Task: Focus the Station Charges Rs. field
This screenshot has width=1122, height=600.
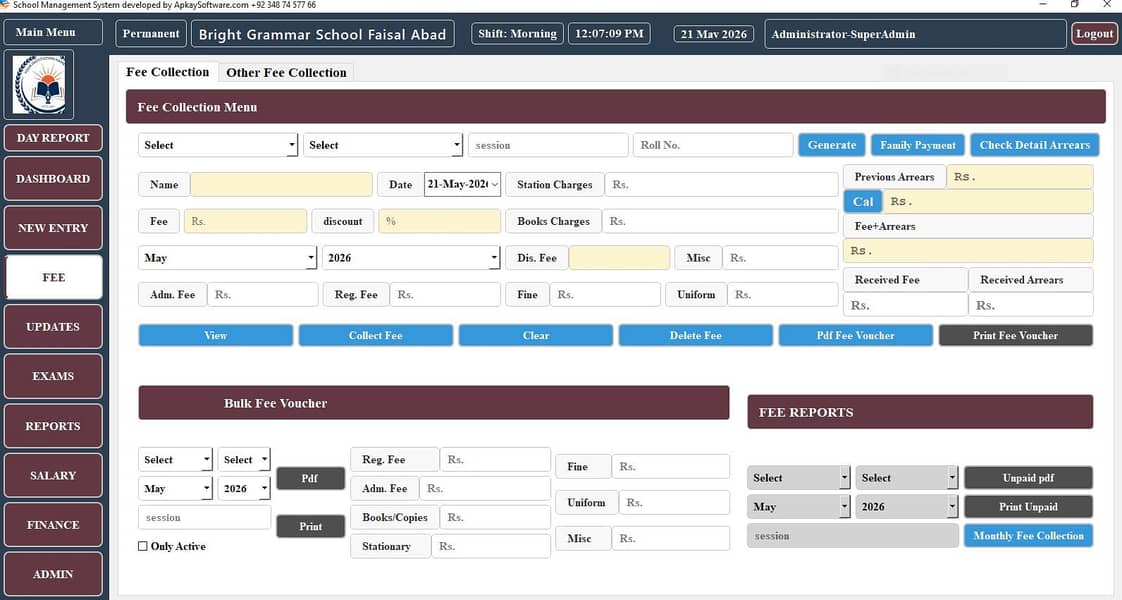Action: tap(721, 185)
